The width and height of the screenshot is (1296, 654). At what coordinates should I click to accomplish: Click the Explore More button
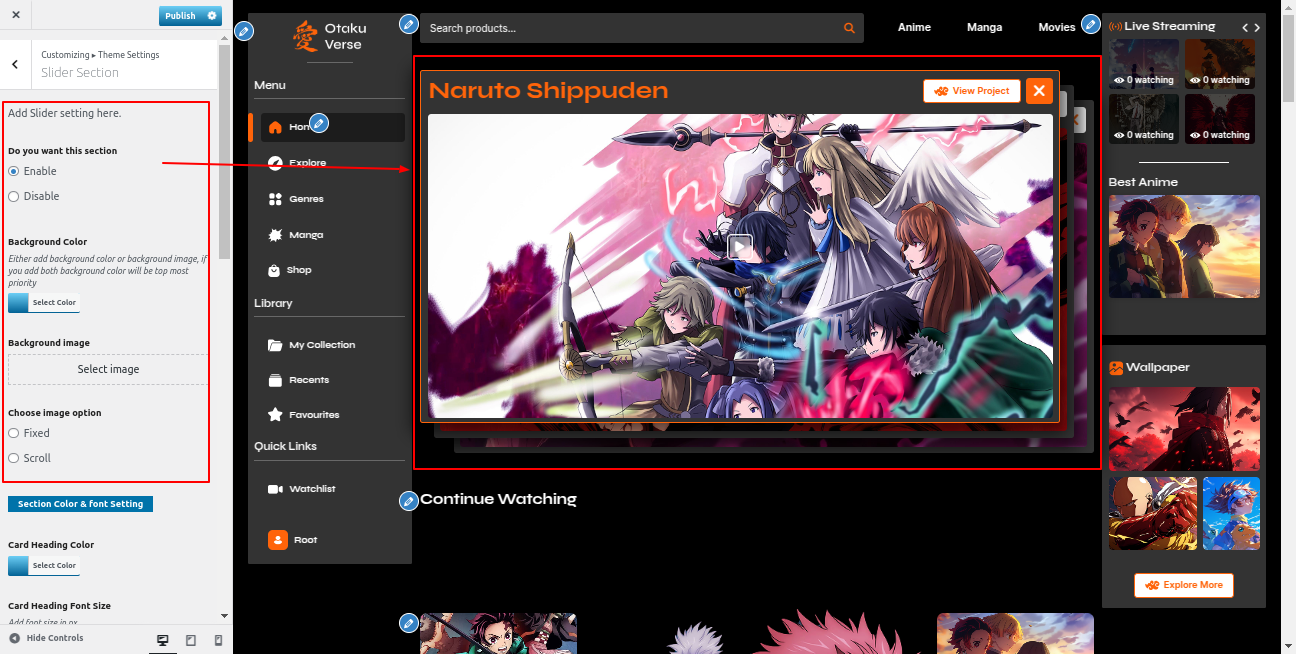[x=1184, y=585]
